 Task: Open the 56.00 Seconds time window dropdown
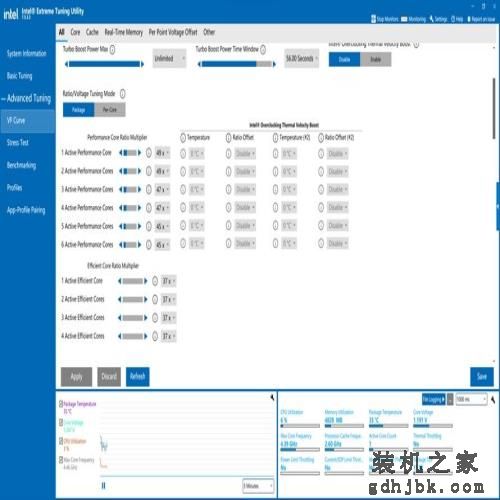[x=302, y=59]
